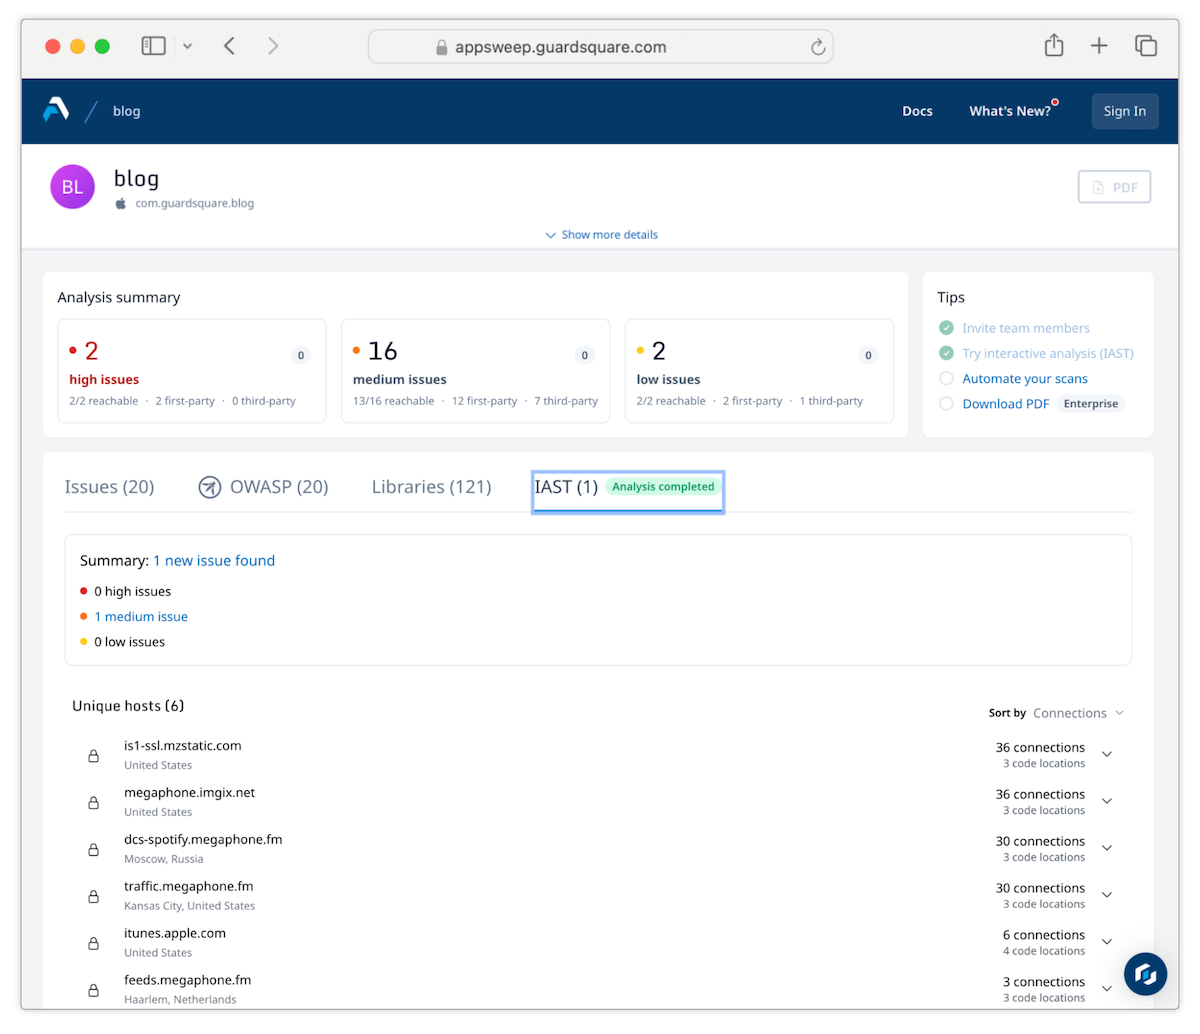Click the lock icon for is1-ssl.mzstatic.com
The image size is (1200, 1034).
pyautogui.click(x=93, y=756)
